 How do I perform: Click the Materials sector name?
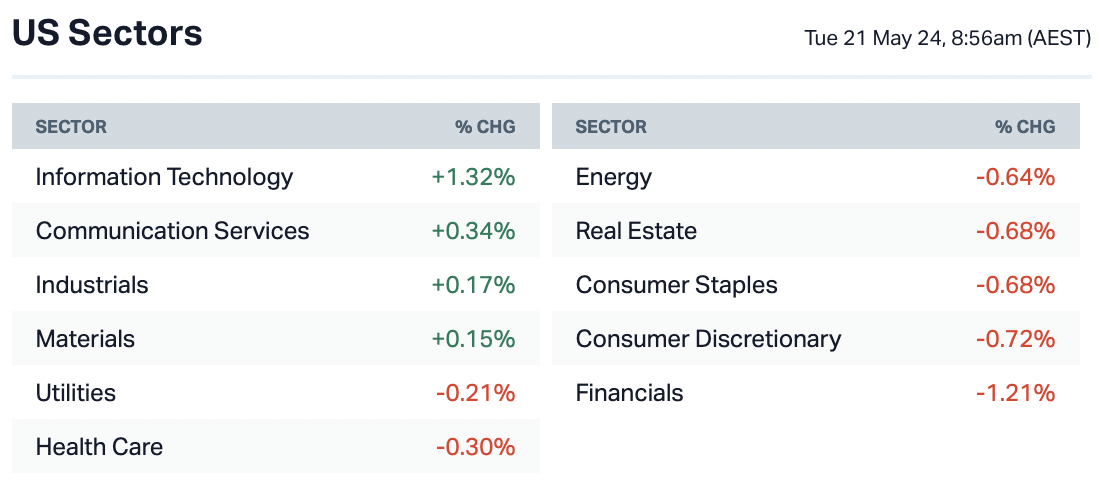pyautogui.click(x=85, y=339)
